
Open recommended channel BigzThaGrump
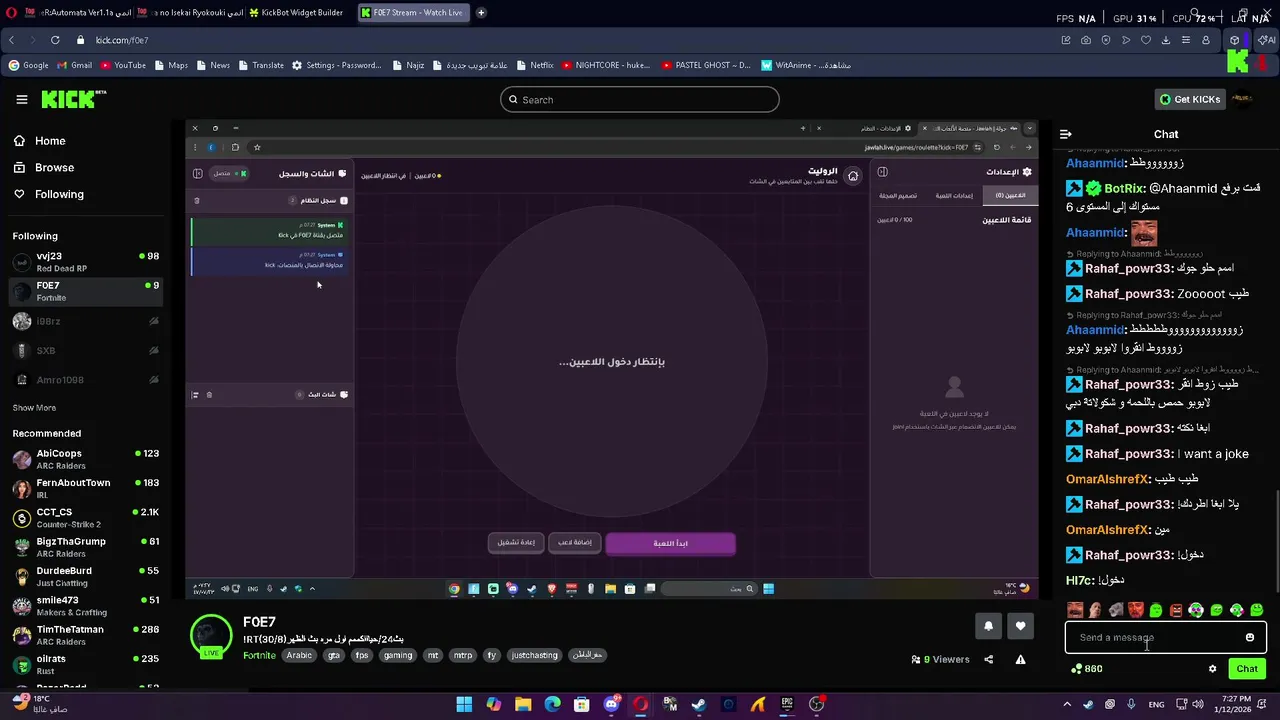[x=85, y=547]
